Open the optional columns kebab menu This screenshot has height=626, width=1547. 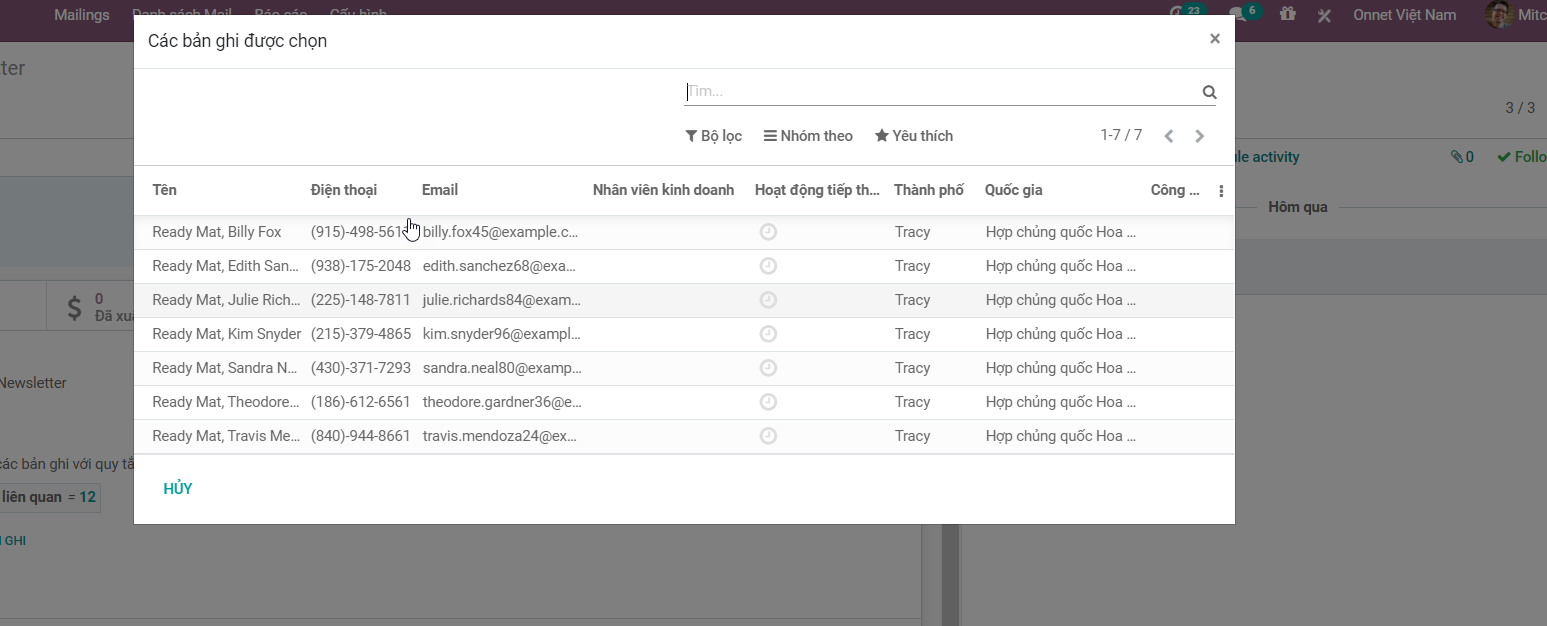(1221, 191)
